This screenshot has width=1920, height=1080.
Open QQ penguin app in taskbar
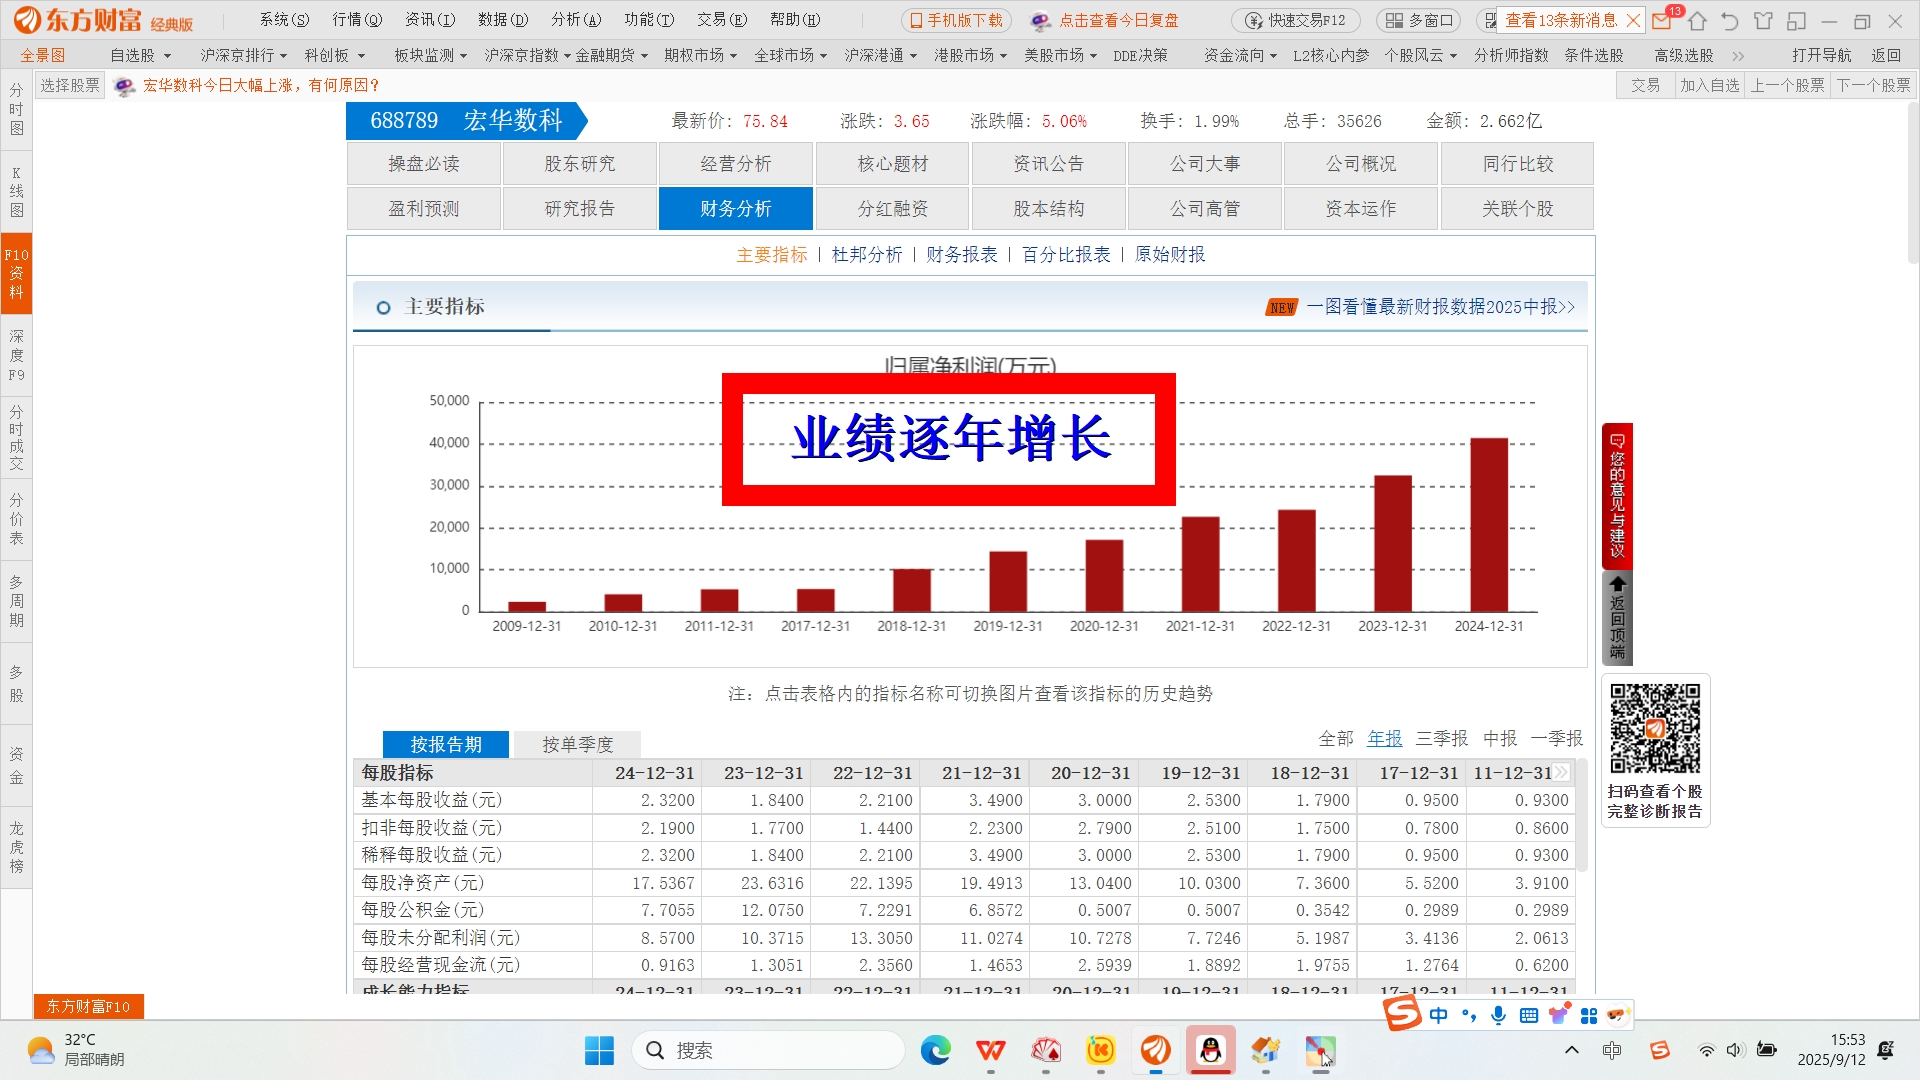click(x=1211, y=1051)
